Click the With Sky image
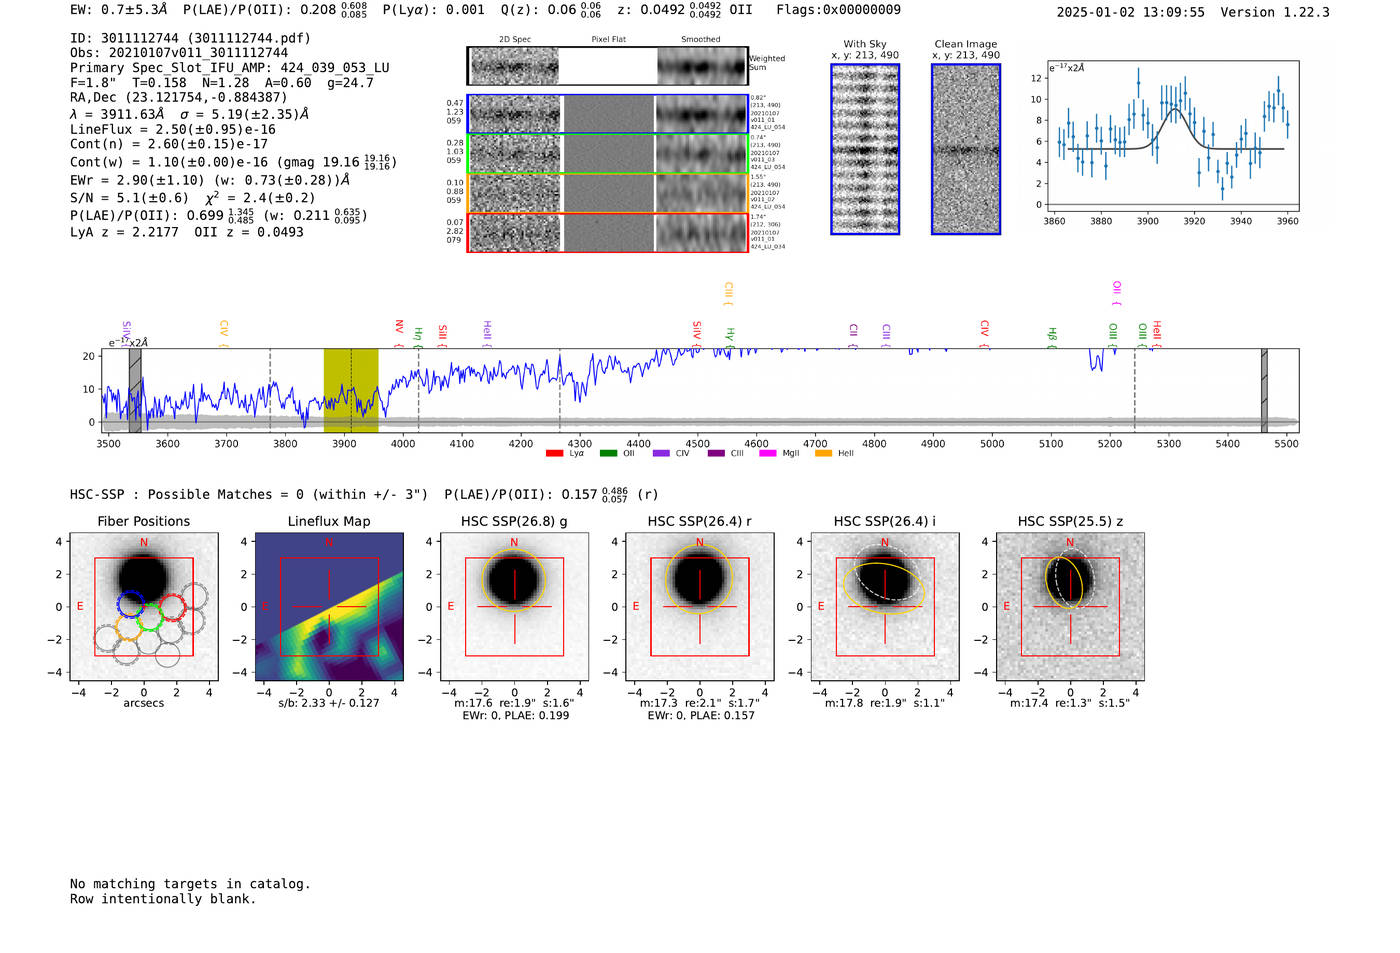Viewport: 1400px width, 953px height. coord(865,149)
